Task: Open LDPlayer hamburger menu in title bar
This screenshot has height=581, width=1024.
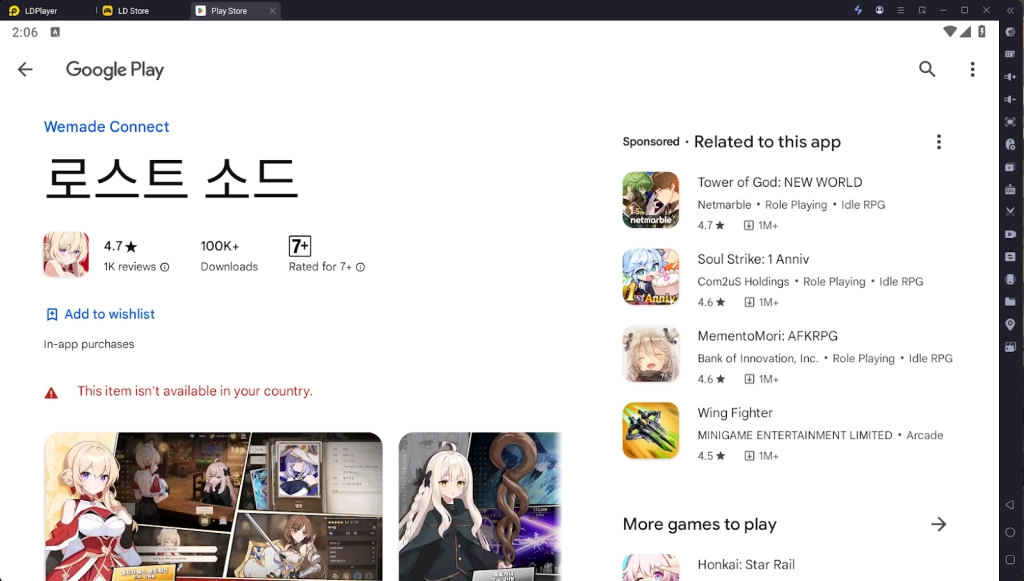Action: tap(901, 10)
